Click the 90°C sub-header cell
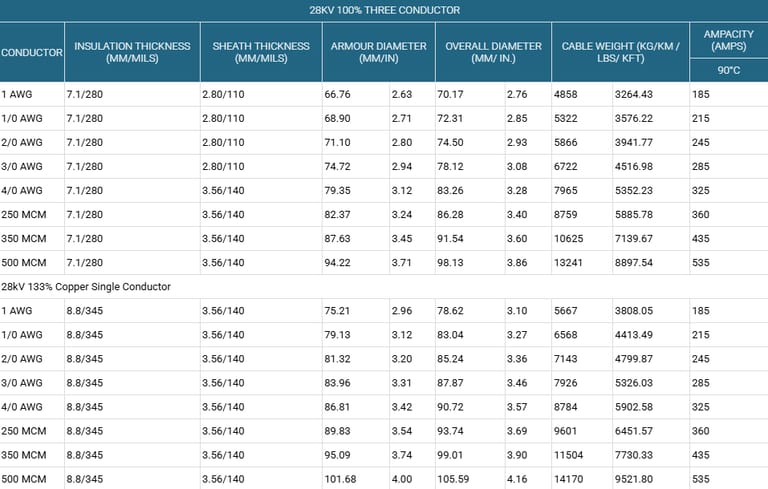Image resolution: width=768 pixels, height=489 pixels. pyautogui.click(x=728, y=71)
